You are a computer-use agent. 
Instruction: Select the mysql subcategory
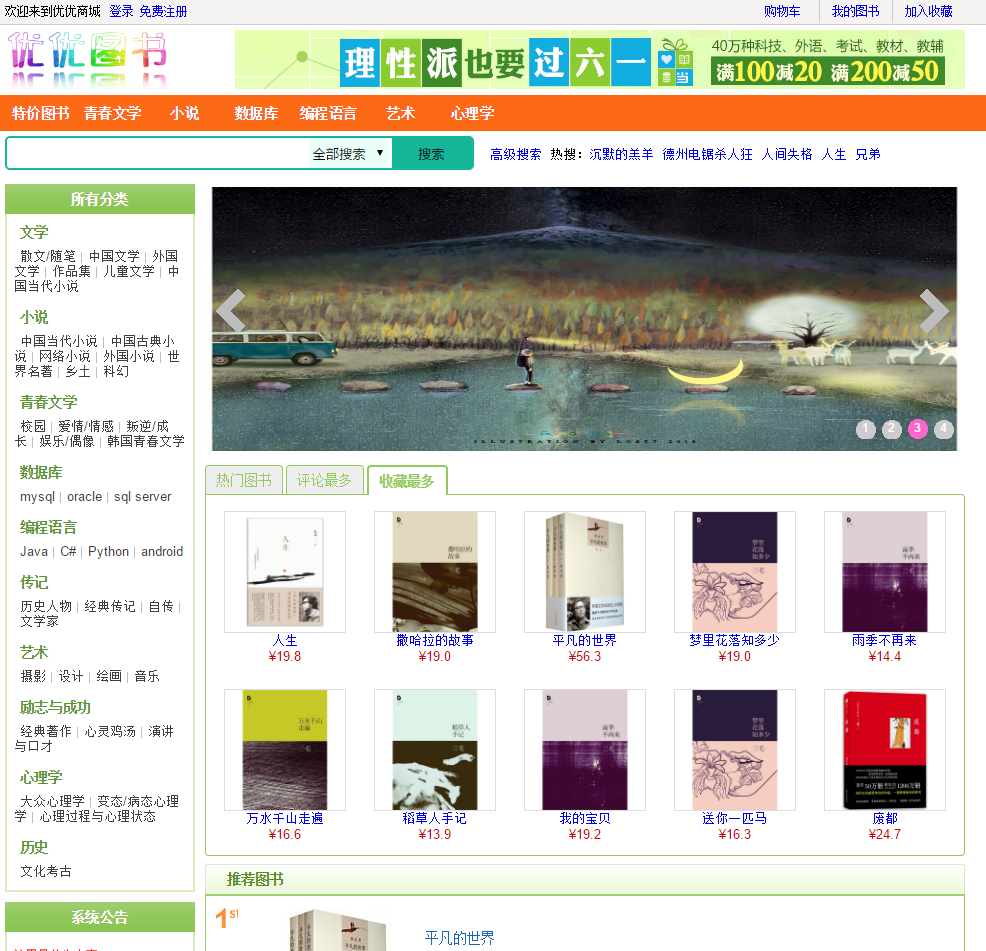[38, 497]
